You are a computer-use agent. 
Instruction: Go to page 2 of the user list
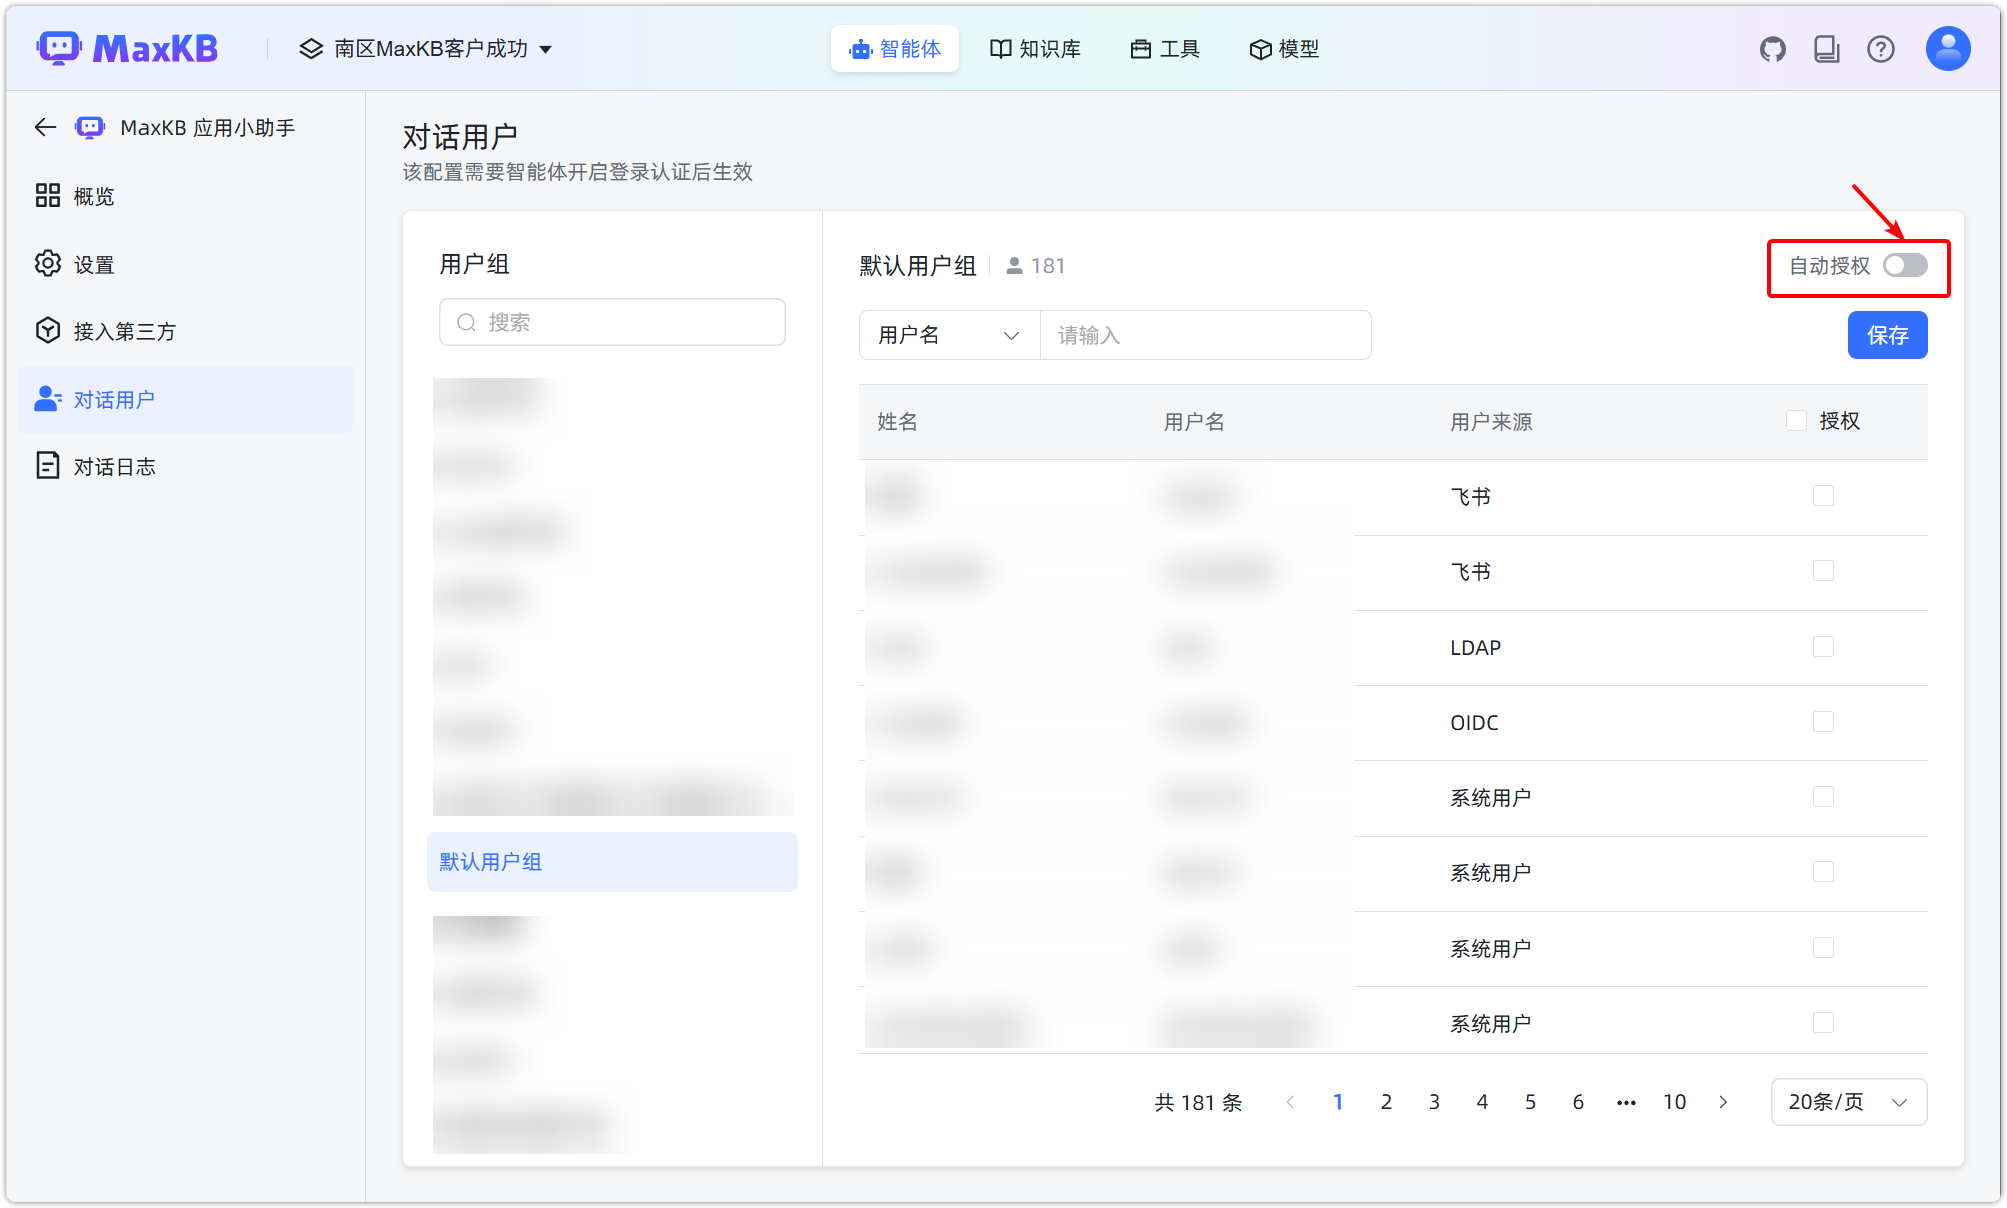click(x=1386, y=1101)
